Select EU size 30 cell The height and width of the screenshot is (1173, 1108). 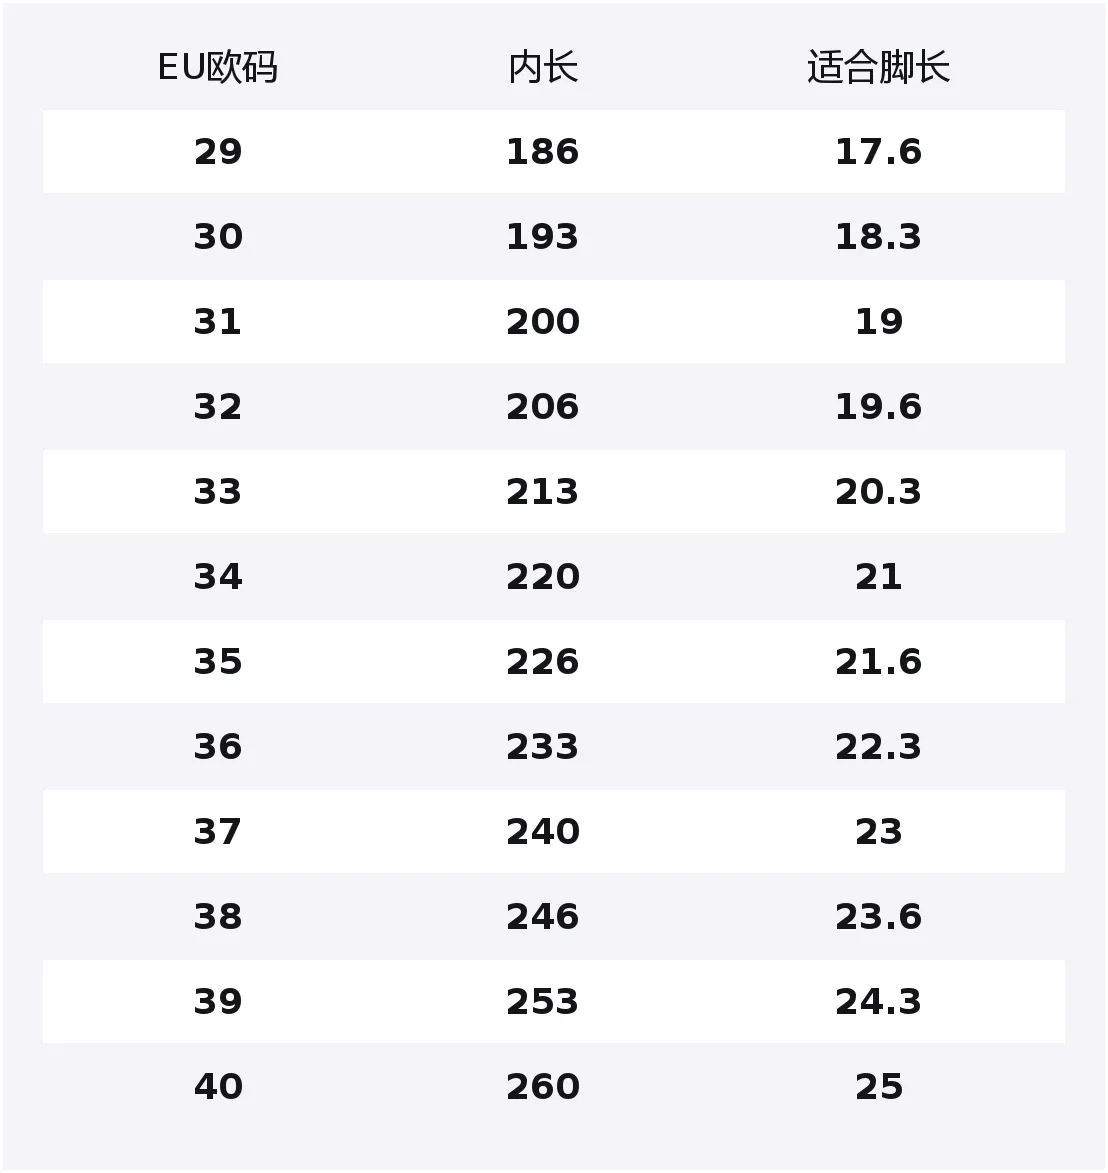(x=218, y=236)
